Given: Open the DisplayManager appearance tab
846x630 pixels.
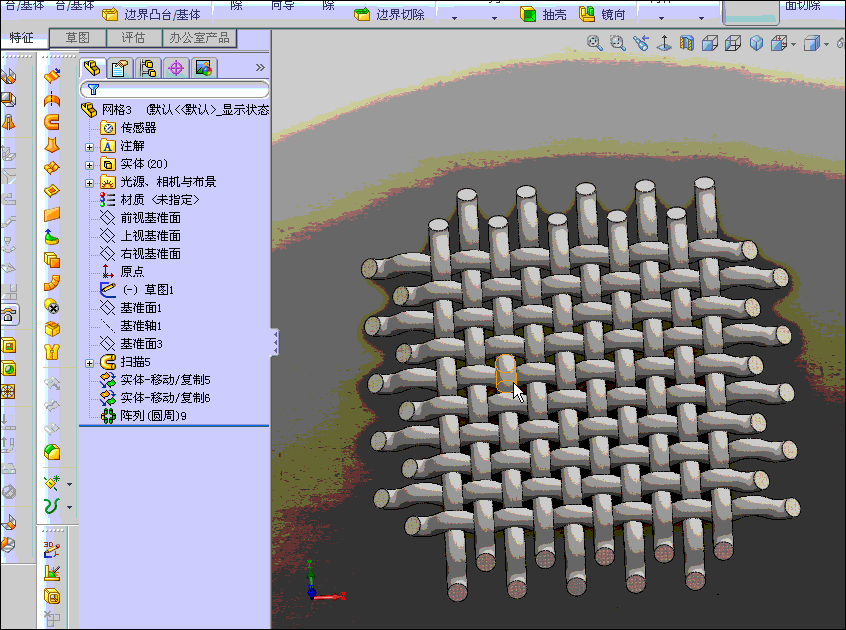Looking at the screenshot, I should click(x=204, y=69).
